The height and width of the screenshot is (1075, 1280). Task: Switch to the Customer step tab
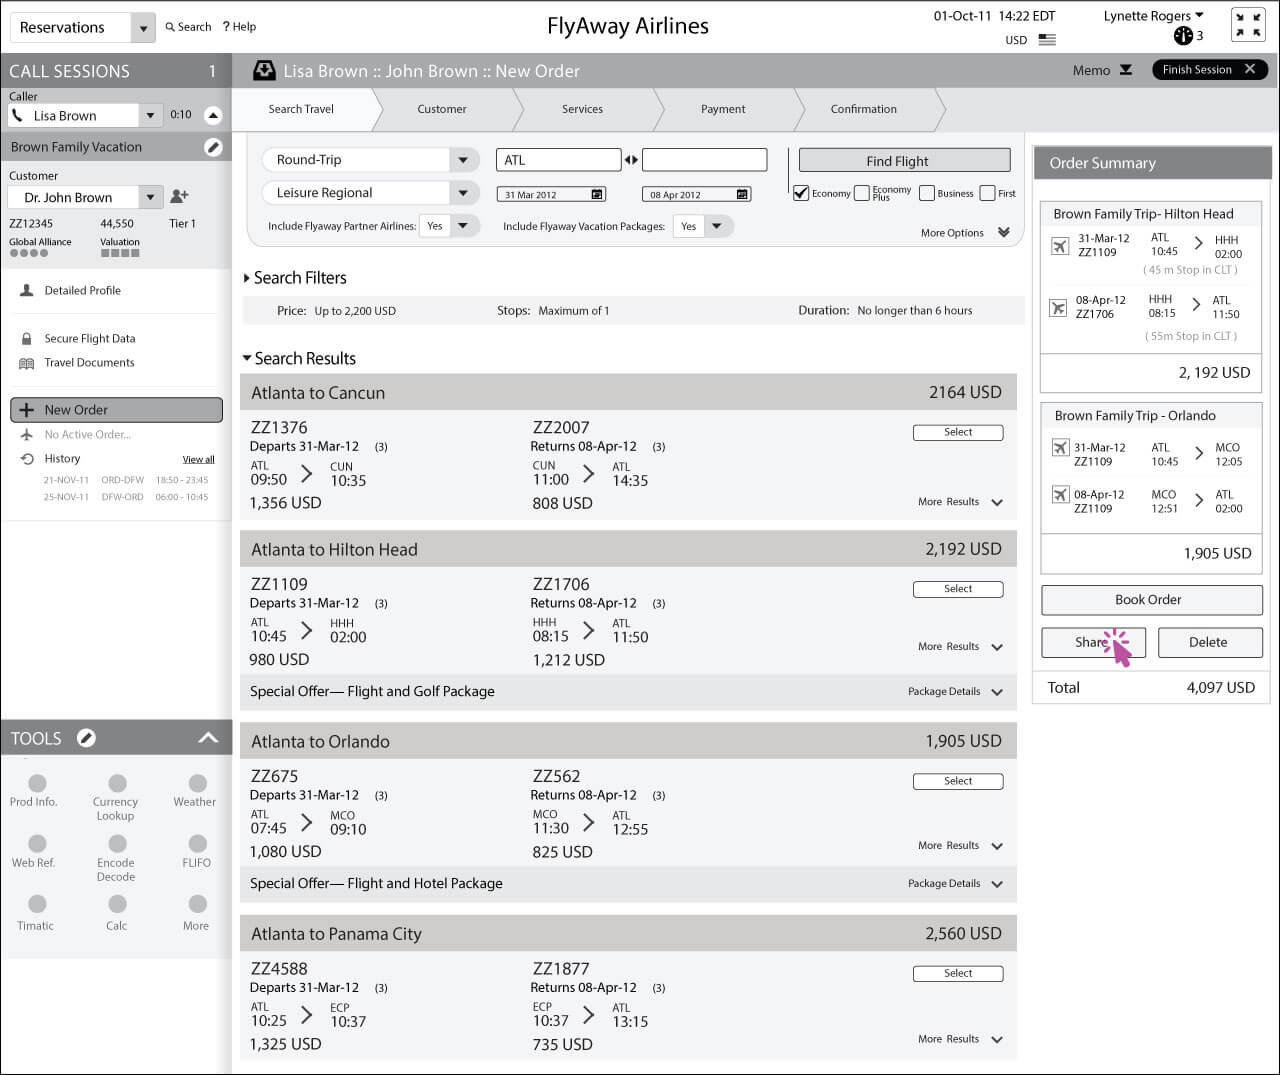[441, 109]
